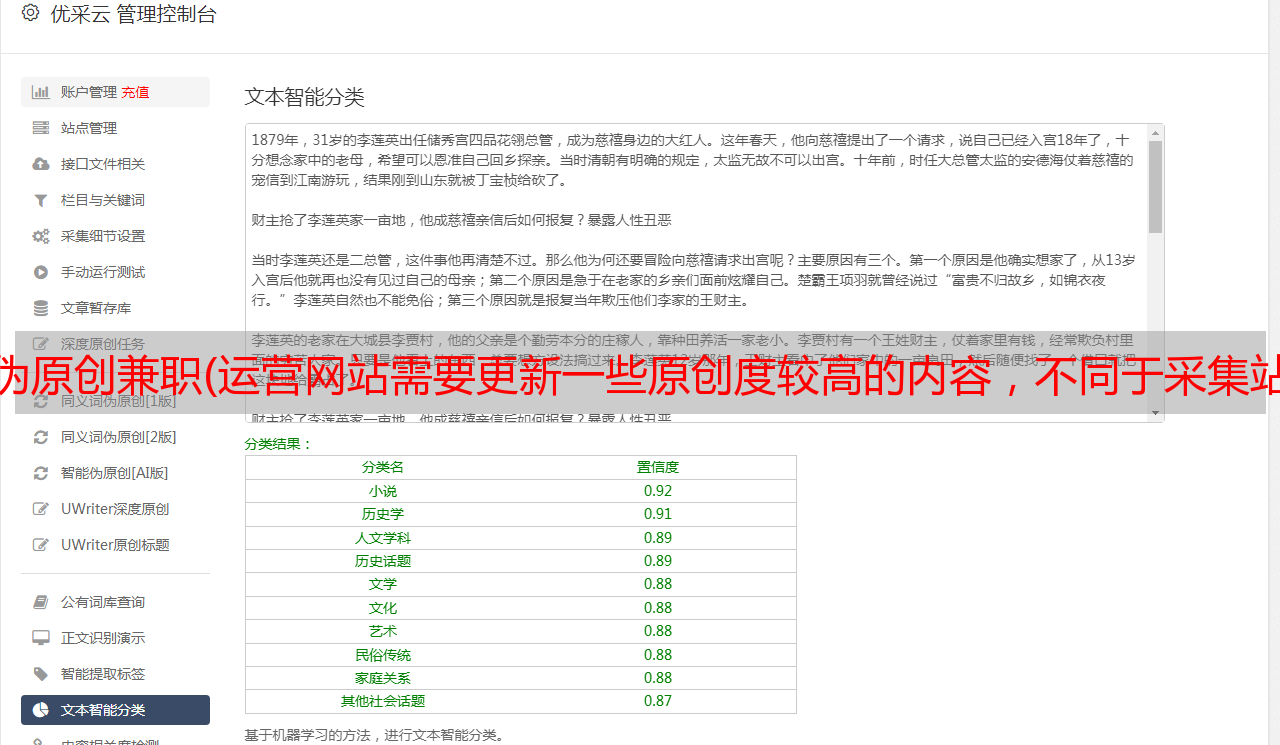Image resolution: width=1280 pixels, height=745 pixels.
Task: Click the book icon for 公有词库查询
Action: coord(41,602)
